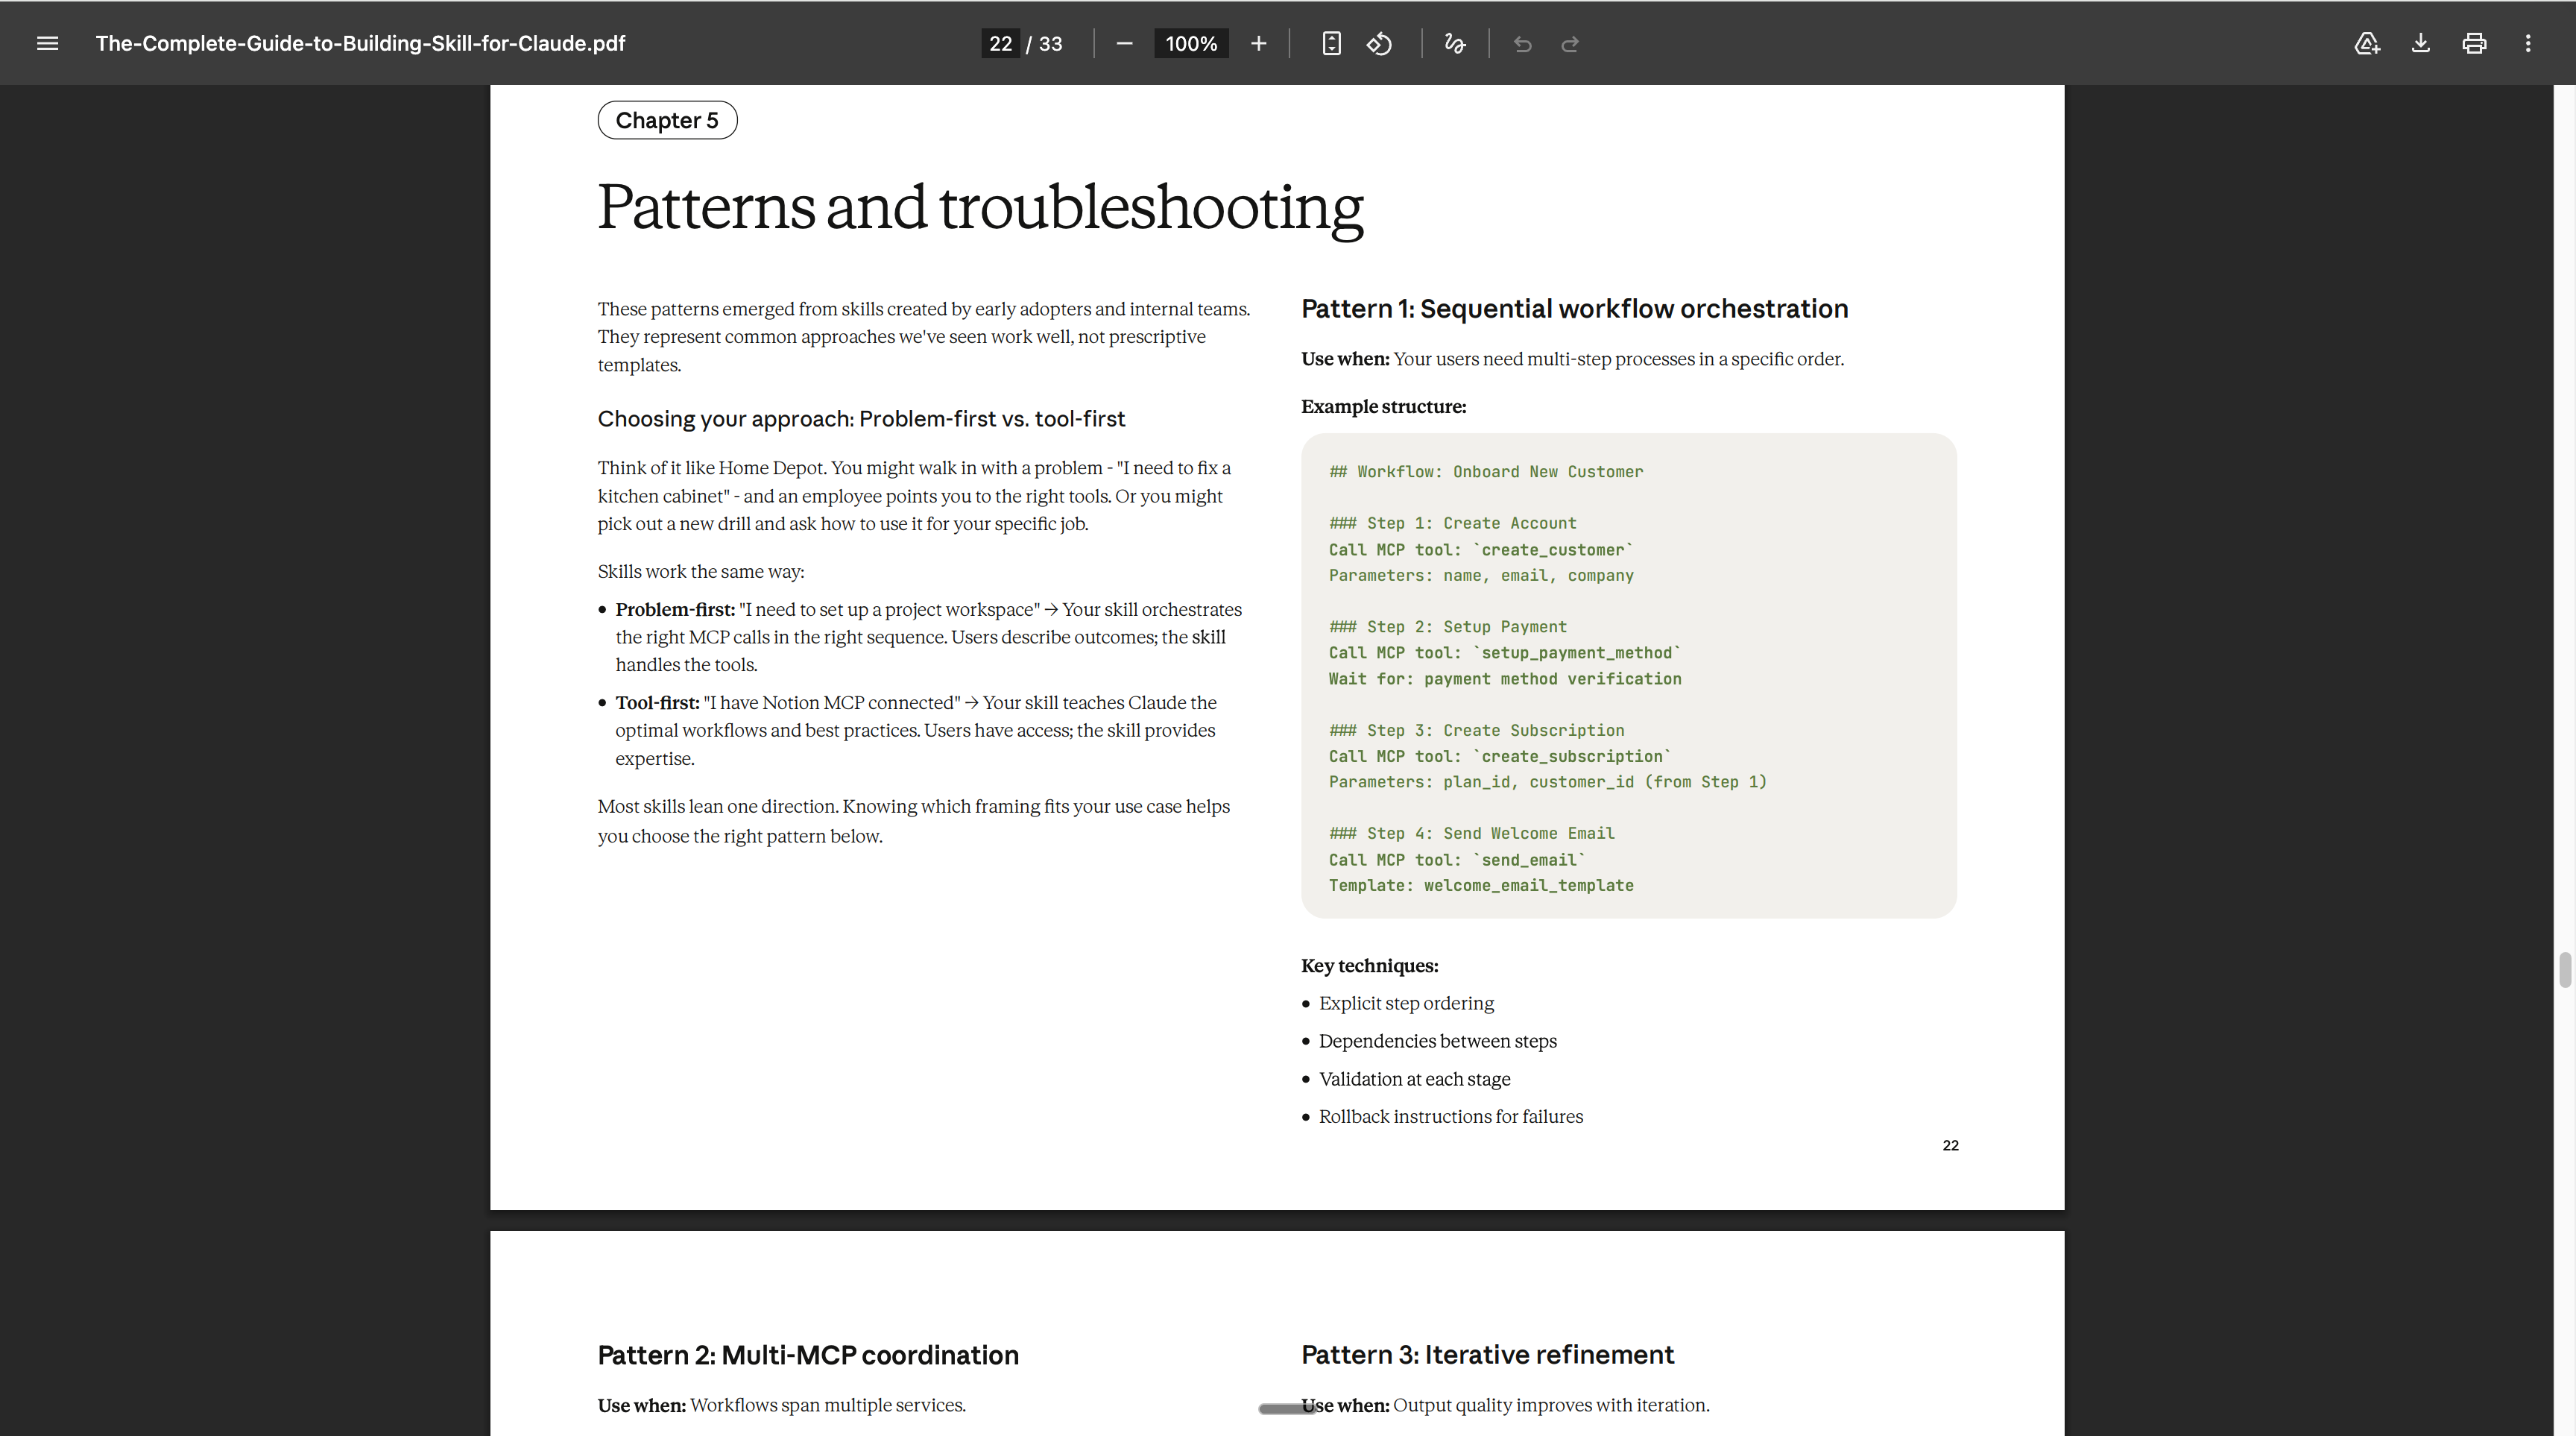Click the undo arrow icon

(1522, 43)
